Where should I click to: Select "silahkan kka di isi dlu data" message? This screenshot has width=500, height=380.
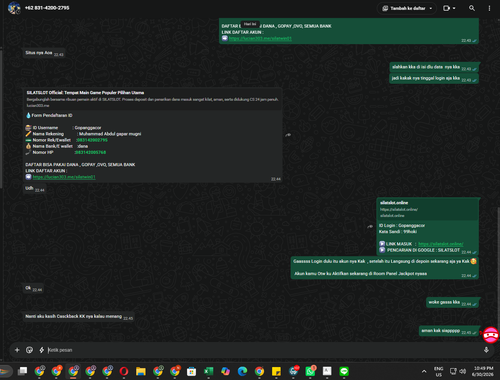pyautogui.click(x=434, y=67)
